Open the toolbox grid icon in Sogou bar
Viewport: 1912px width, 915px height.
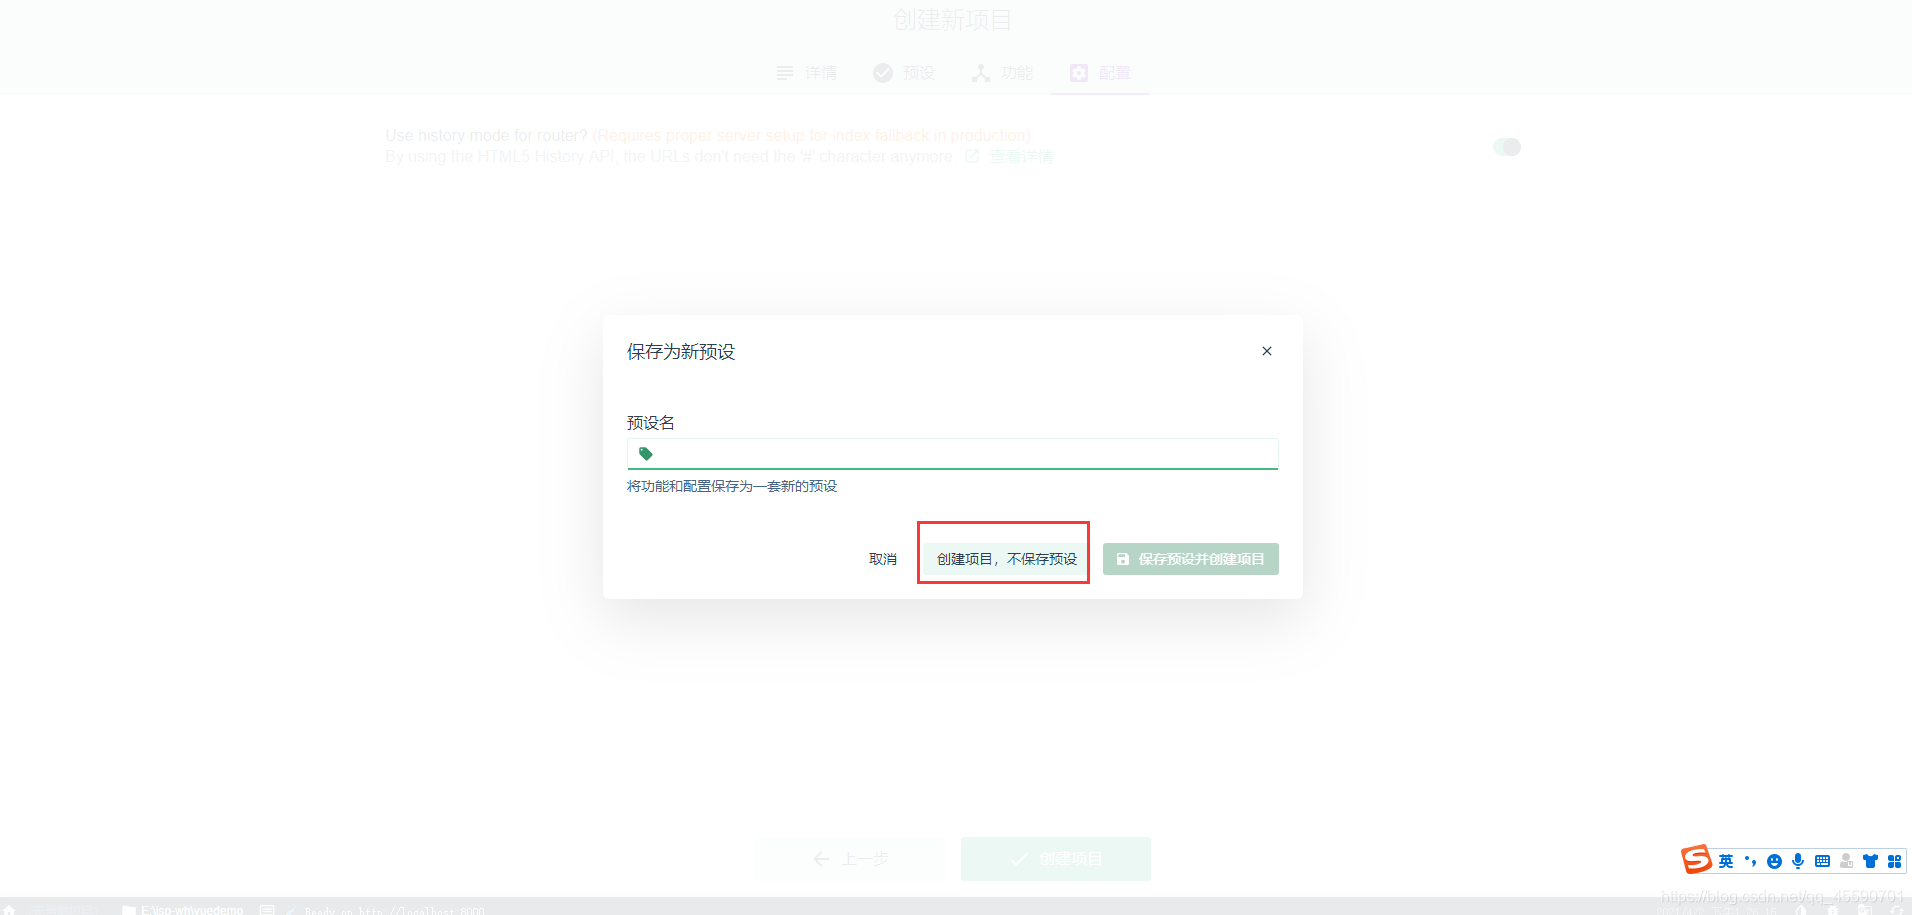pyautogui.click(x=1894, y=861)
